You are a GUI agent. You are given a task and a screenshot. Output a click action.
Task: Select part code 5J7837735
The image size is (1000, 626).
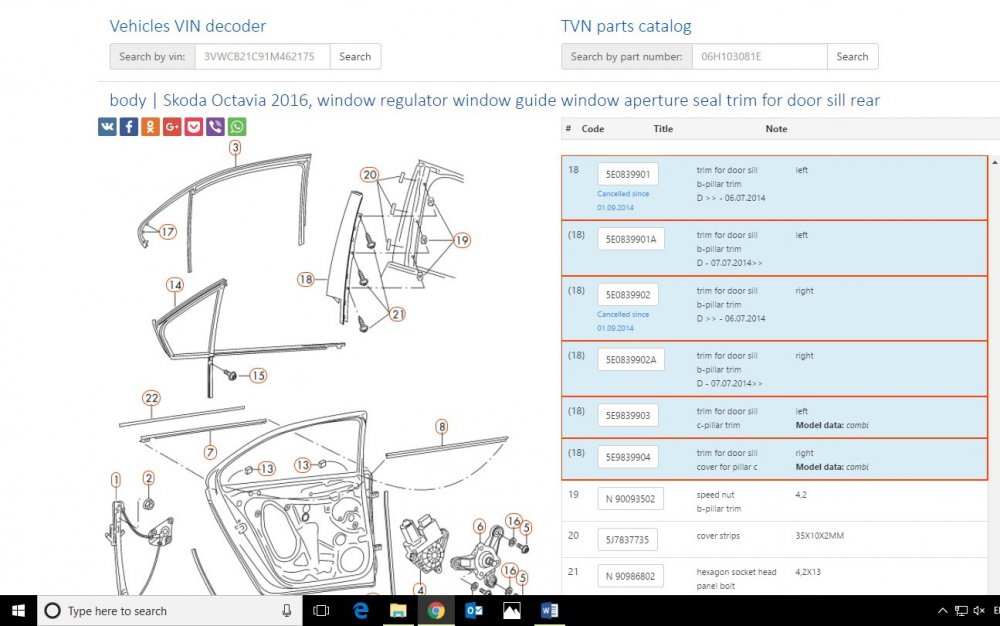(x=627, y=539)
